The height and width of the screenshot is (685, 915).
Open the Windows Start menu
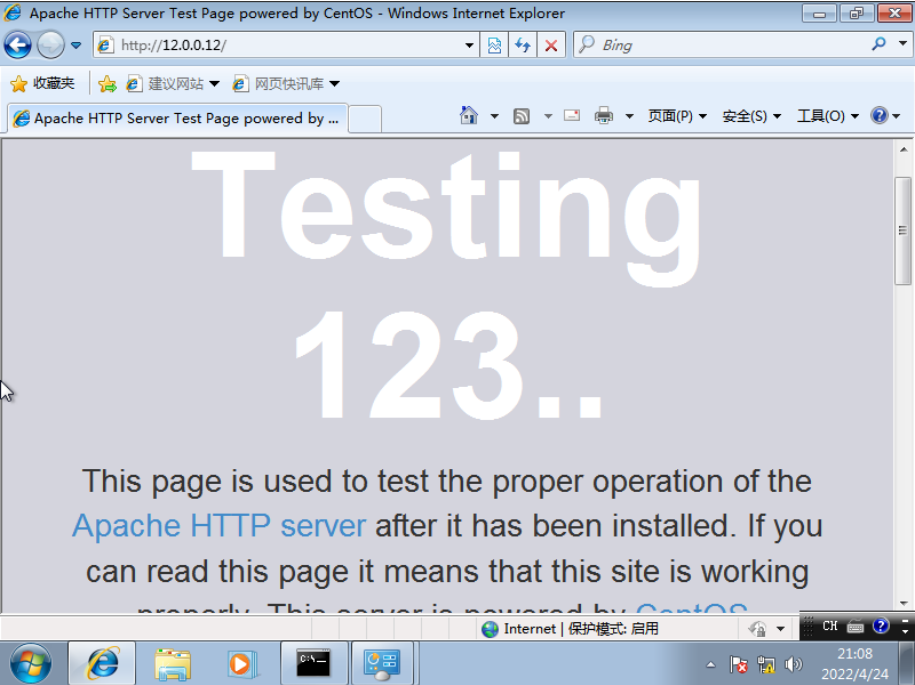click(x=30, y=663)
